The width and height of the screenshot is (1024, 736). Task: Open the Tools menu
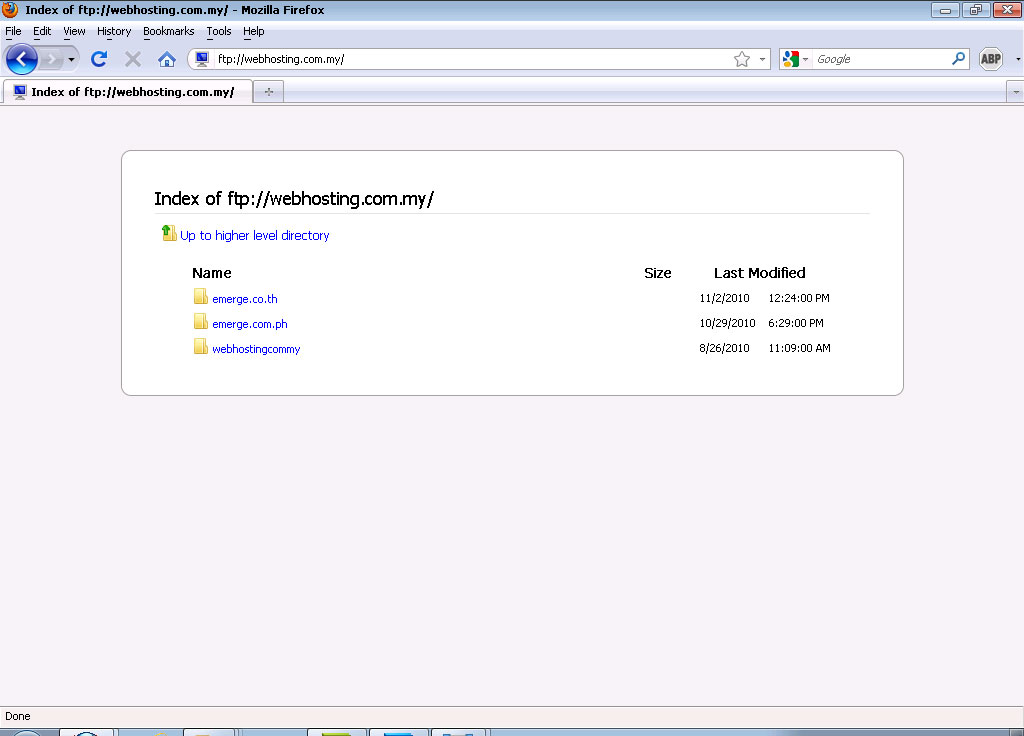(218, 31)
